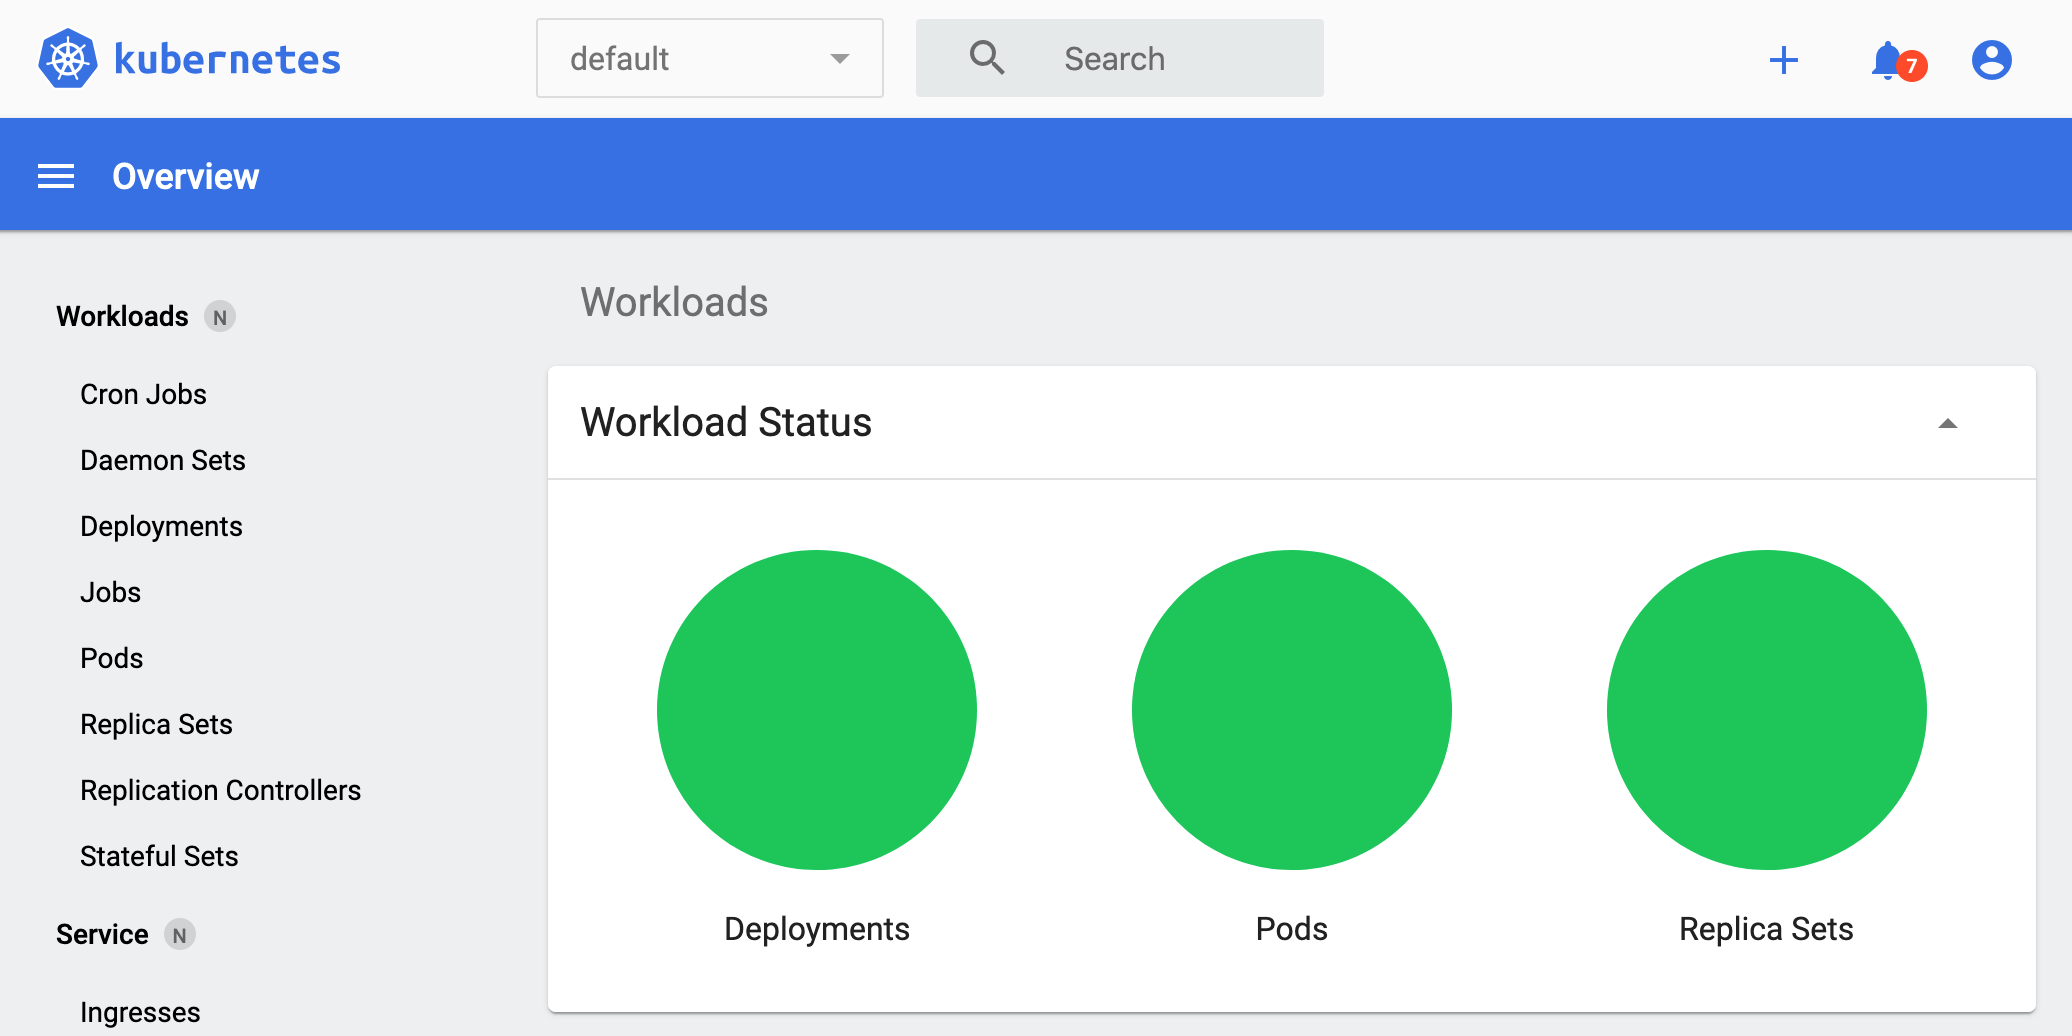Click the Workloads page heading

click(x=674, y=302)
